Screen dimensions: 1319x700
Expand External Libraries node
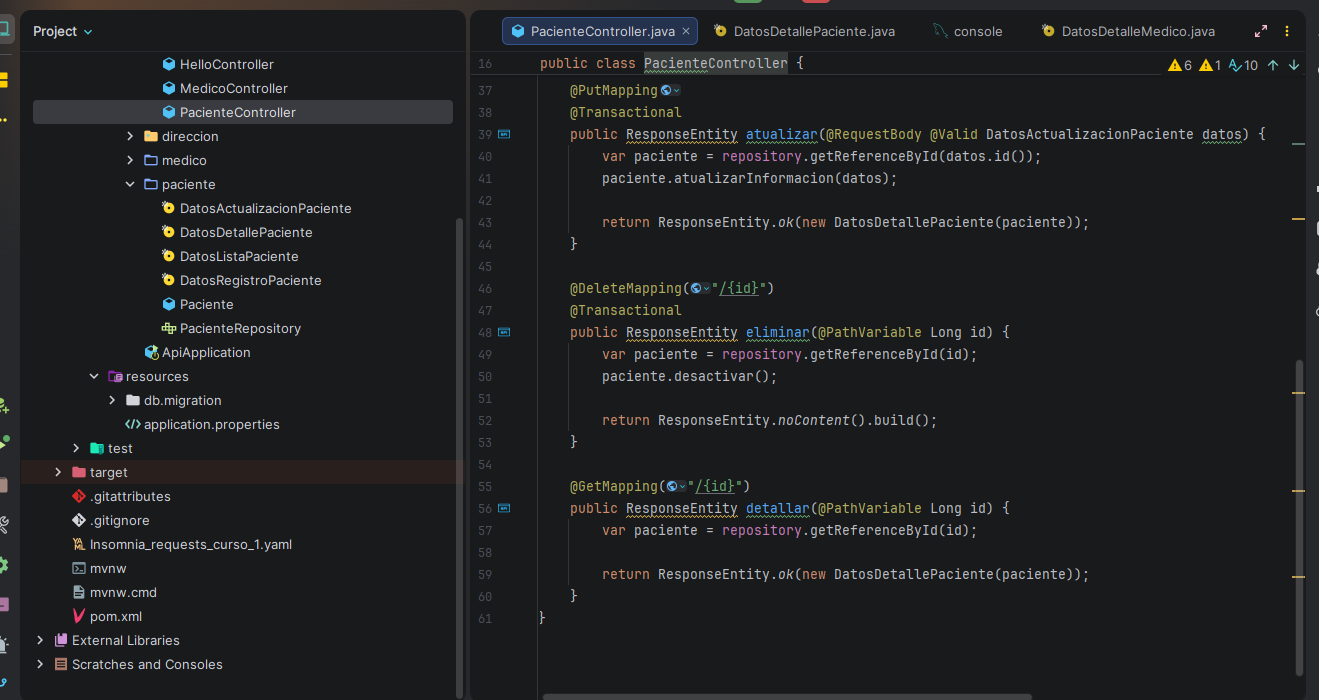pos(40,640)
